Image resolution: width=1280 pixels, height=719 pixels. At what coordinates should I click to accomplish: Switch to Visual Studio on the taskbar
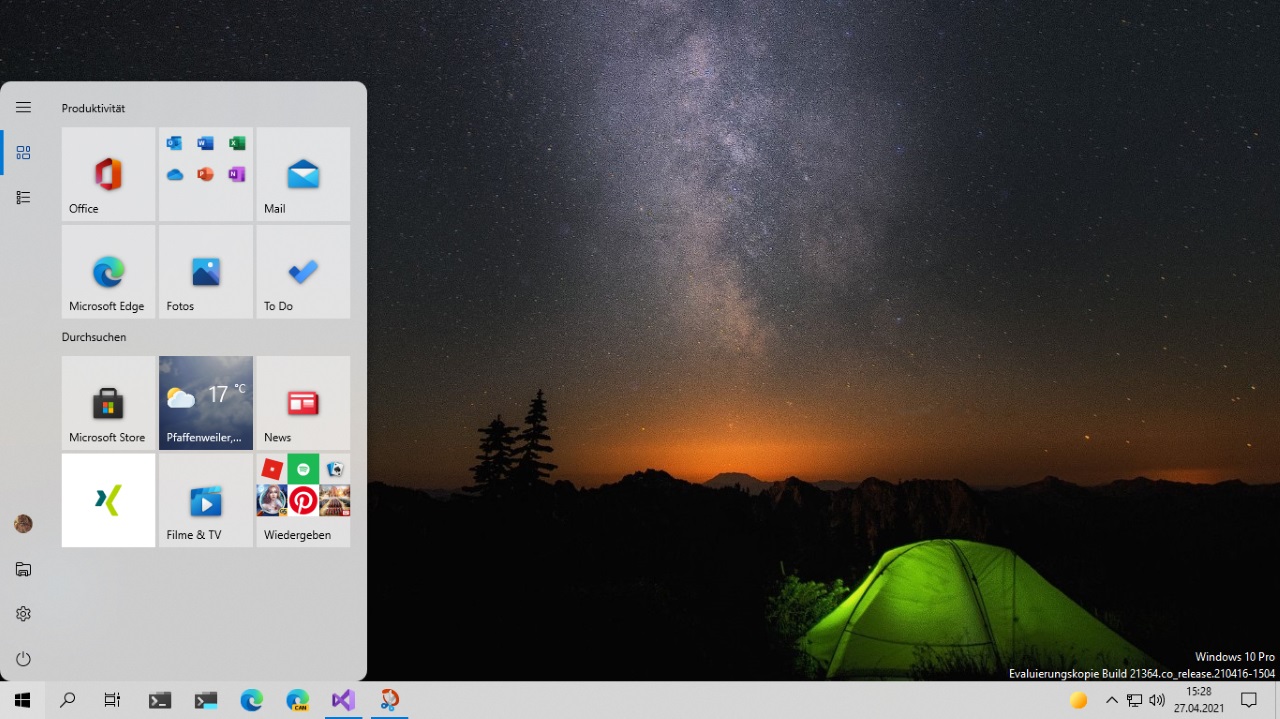(343, 700)
